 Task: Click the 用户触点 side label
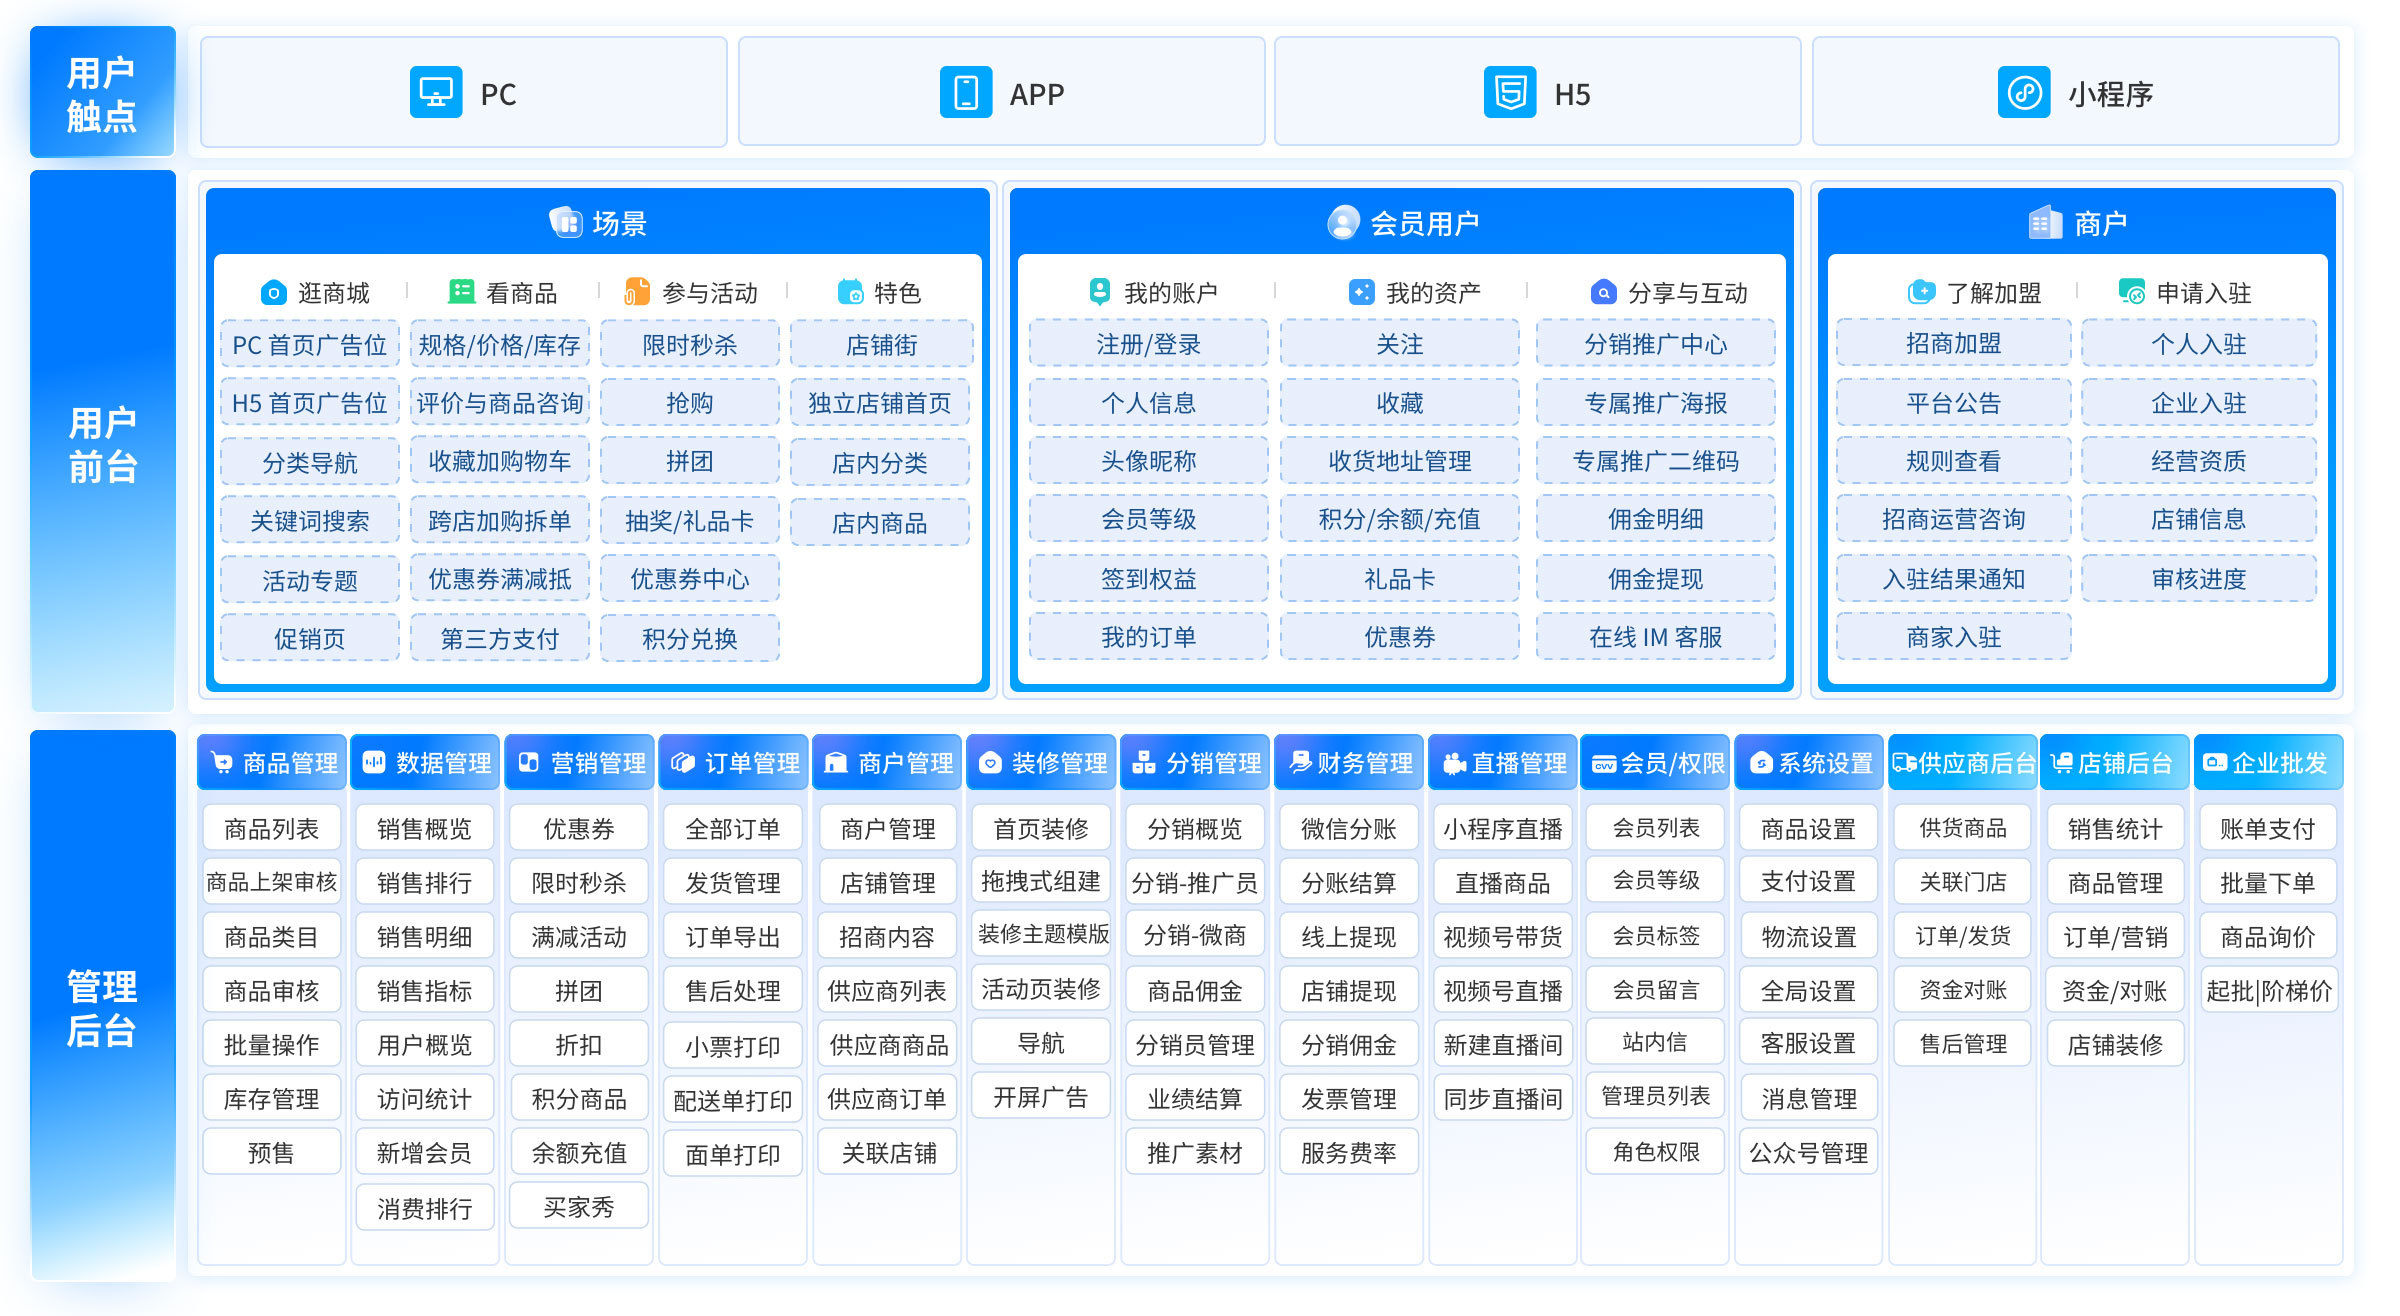pos(102,92)
